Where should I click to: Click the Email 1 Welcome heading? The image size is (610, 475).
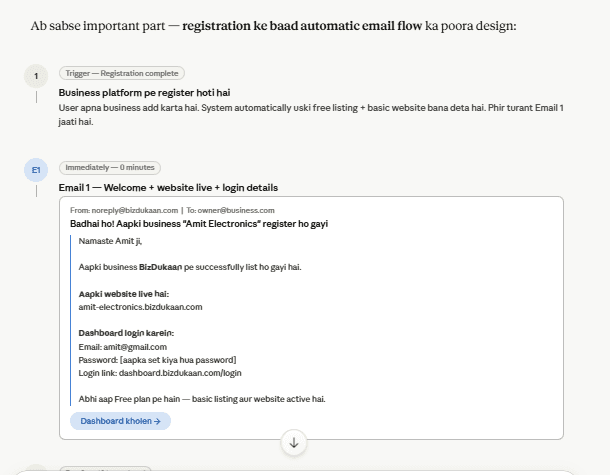point(168,188)
